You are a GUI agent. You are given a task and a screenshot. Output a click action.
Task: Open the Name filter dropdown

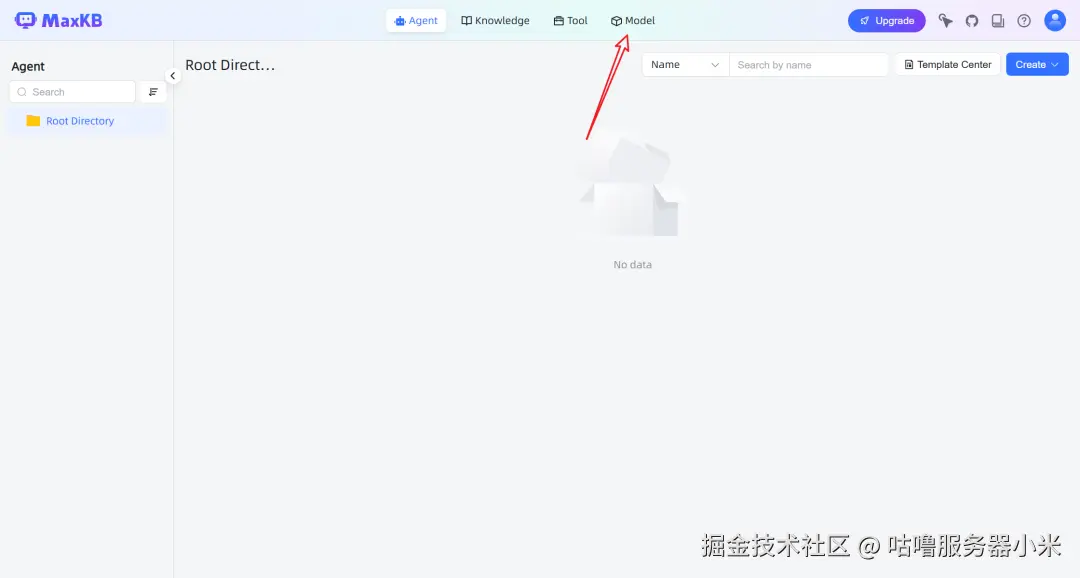[x=684, y=64]
